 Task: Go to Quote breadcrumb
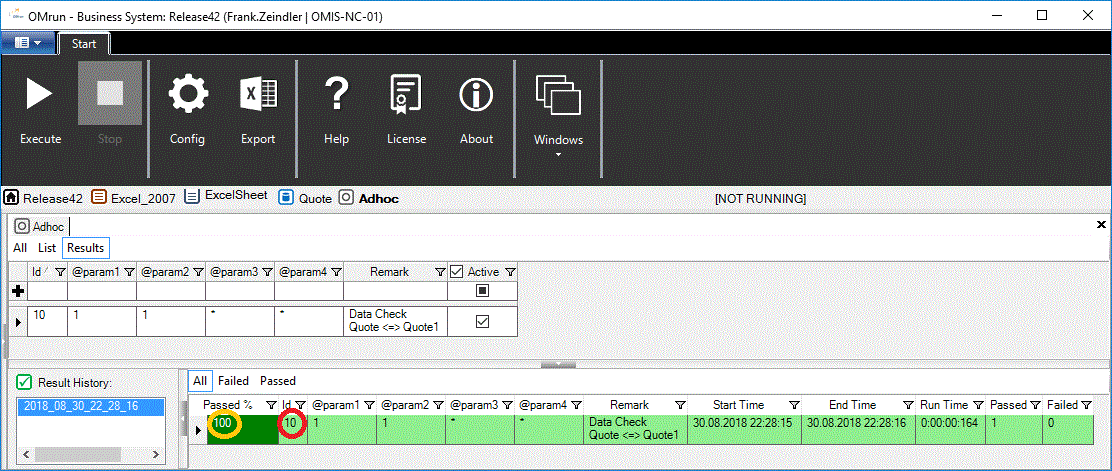click(305, 198)
